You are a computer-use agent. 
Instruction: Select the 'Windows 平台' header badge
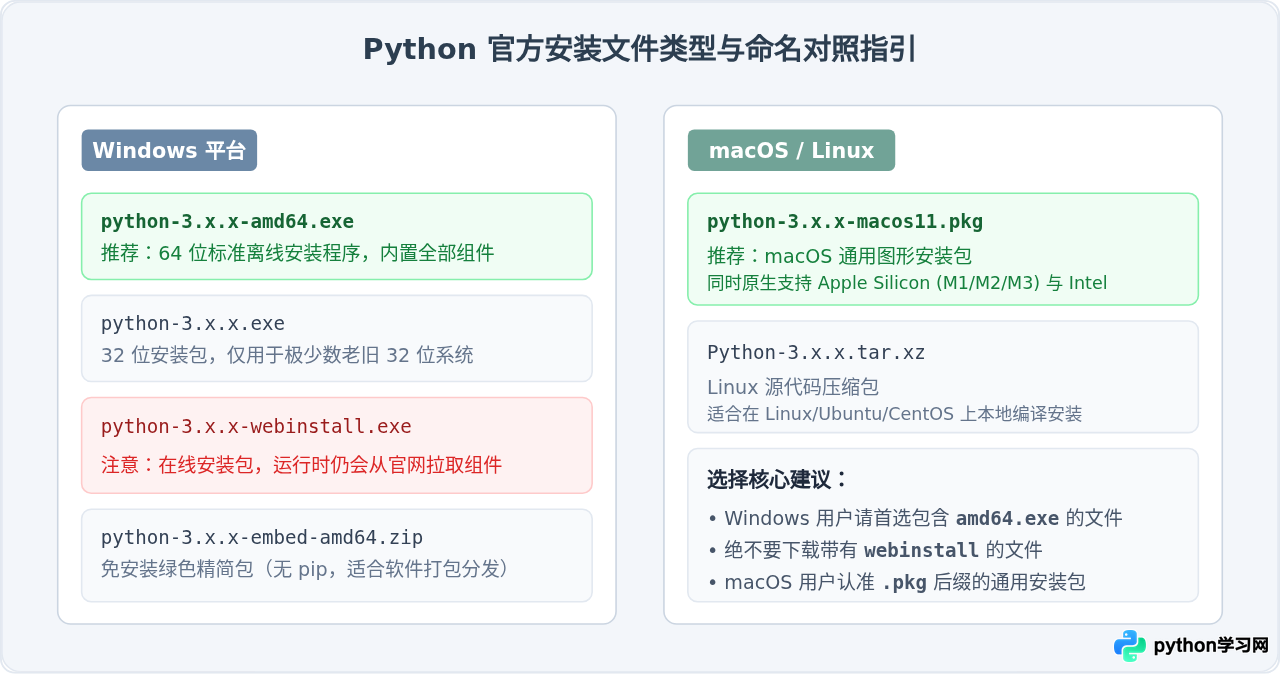(169, 150)
